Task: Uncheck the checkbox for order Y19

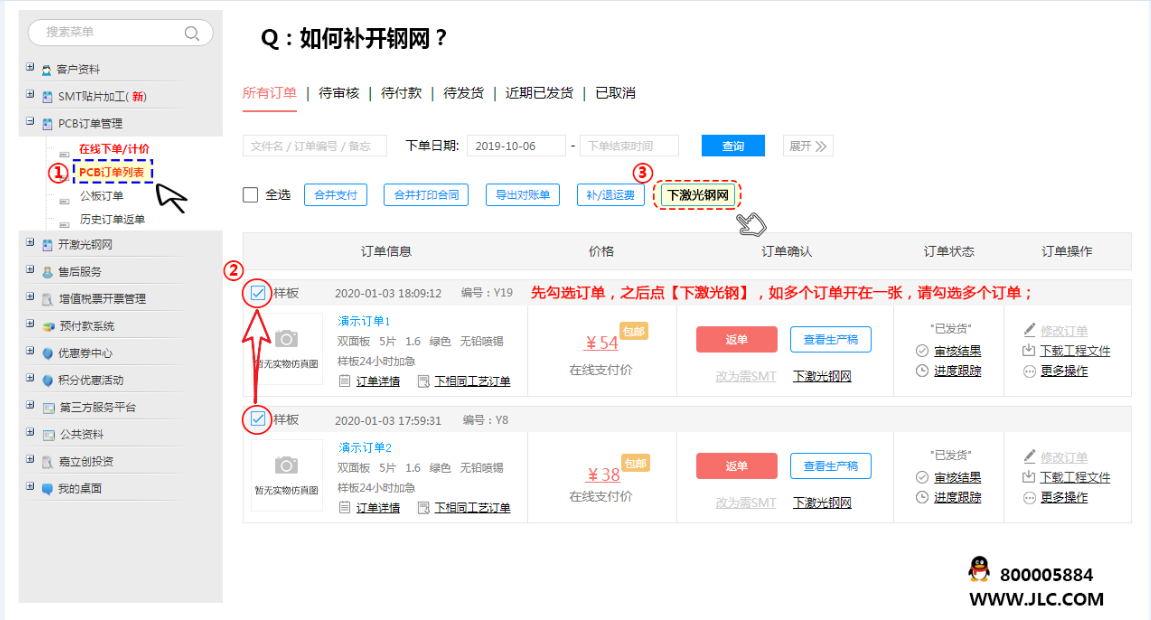Action: [x=258, y=293]
